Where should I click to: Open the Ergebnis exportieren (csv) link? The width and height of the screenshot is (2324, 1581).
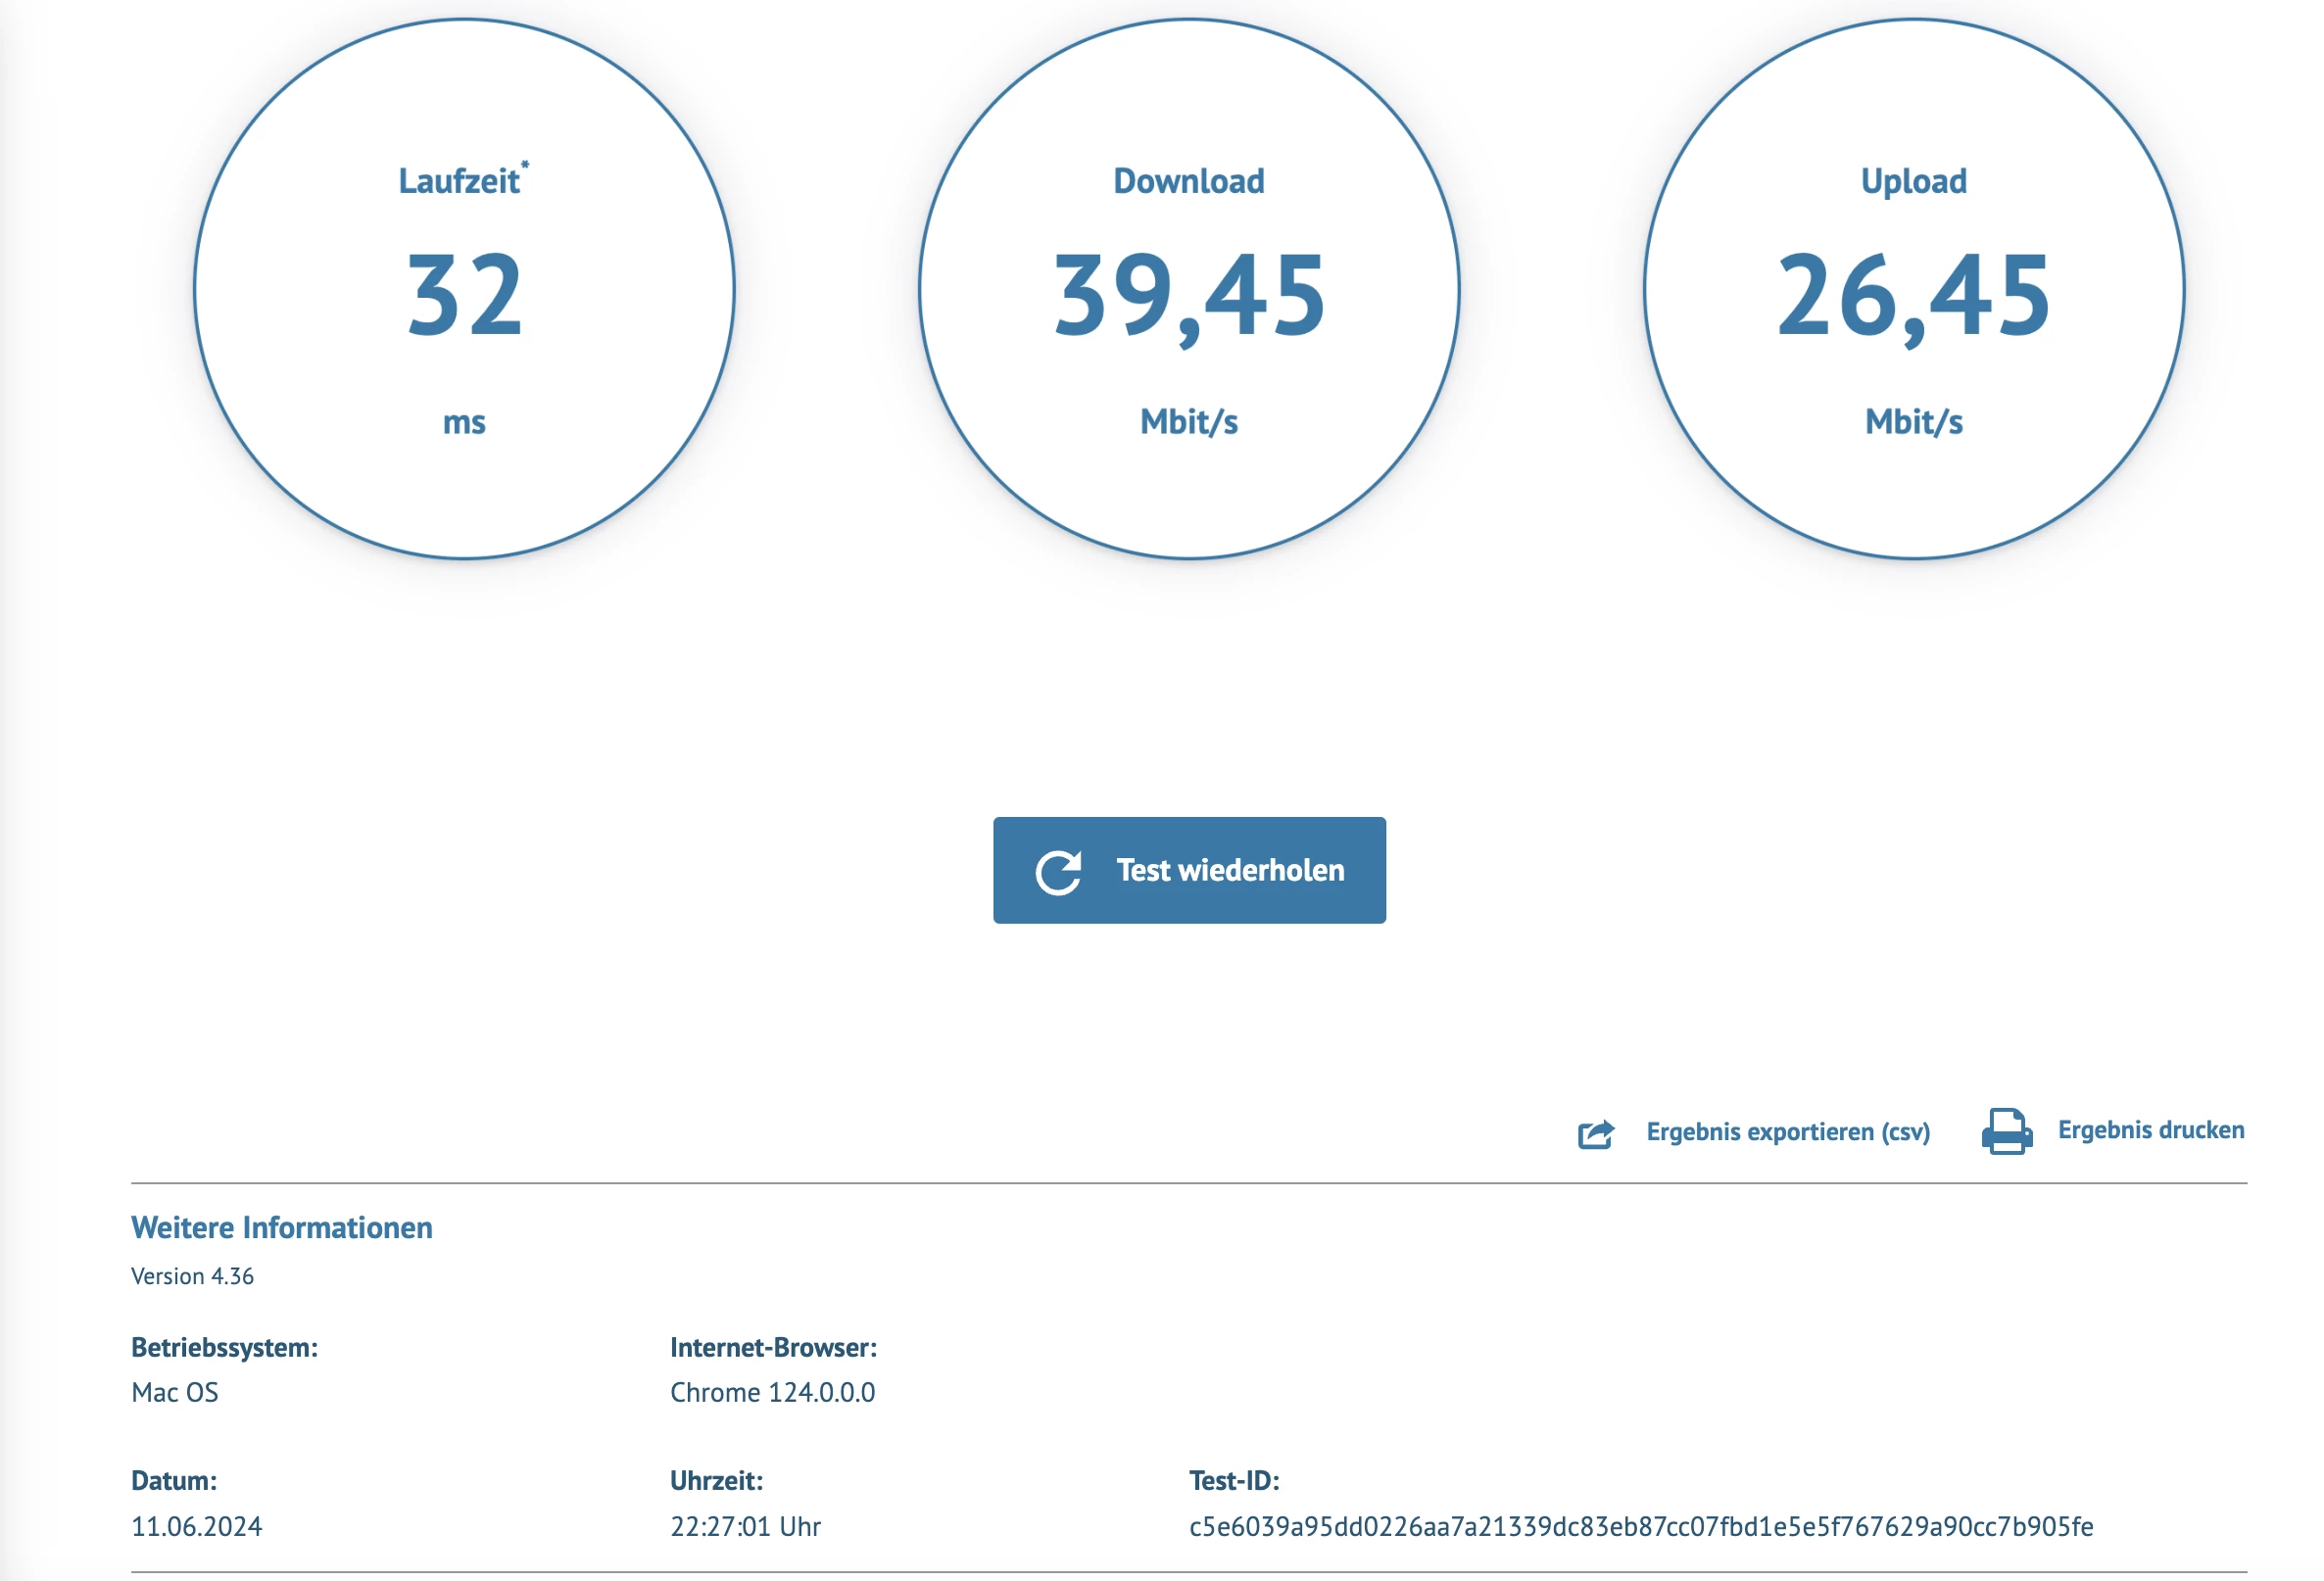pyautogui.click(x=1787, y=1132)
